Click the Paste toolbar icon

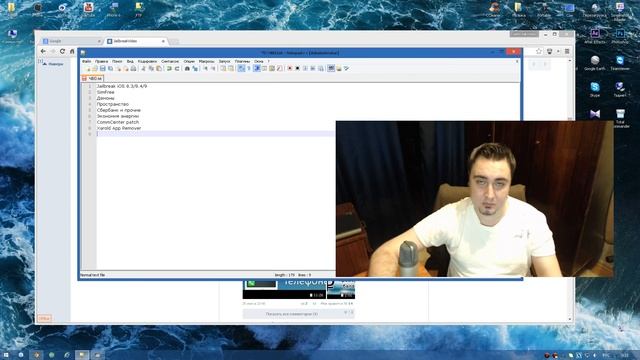click(x=159, y=69)
